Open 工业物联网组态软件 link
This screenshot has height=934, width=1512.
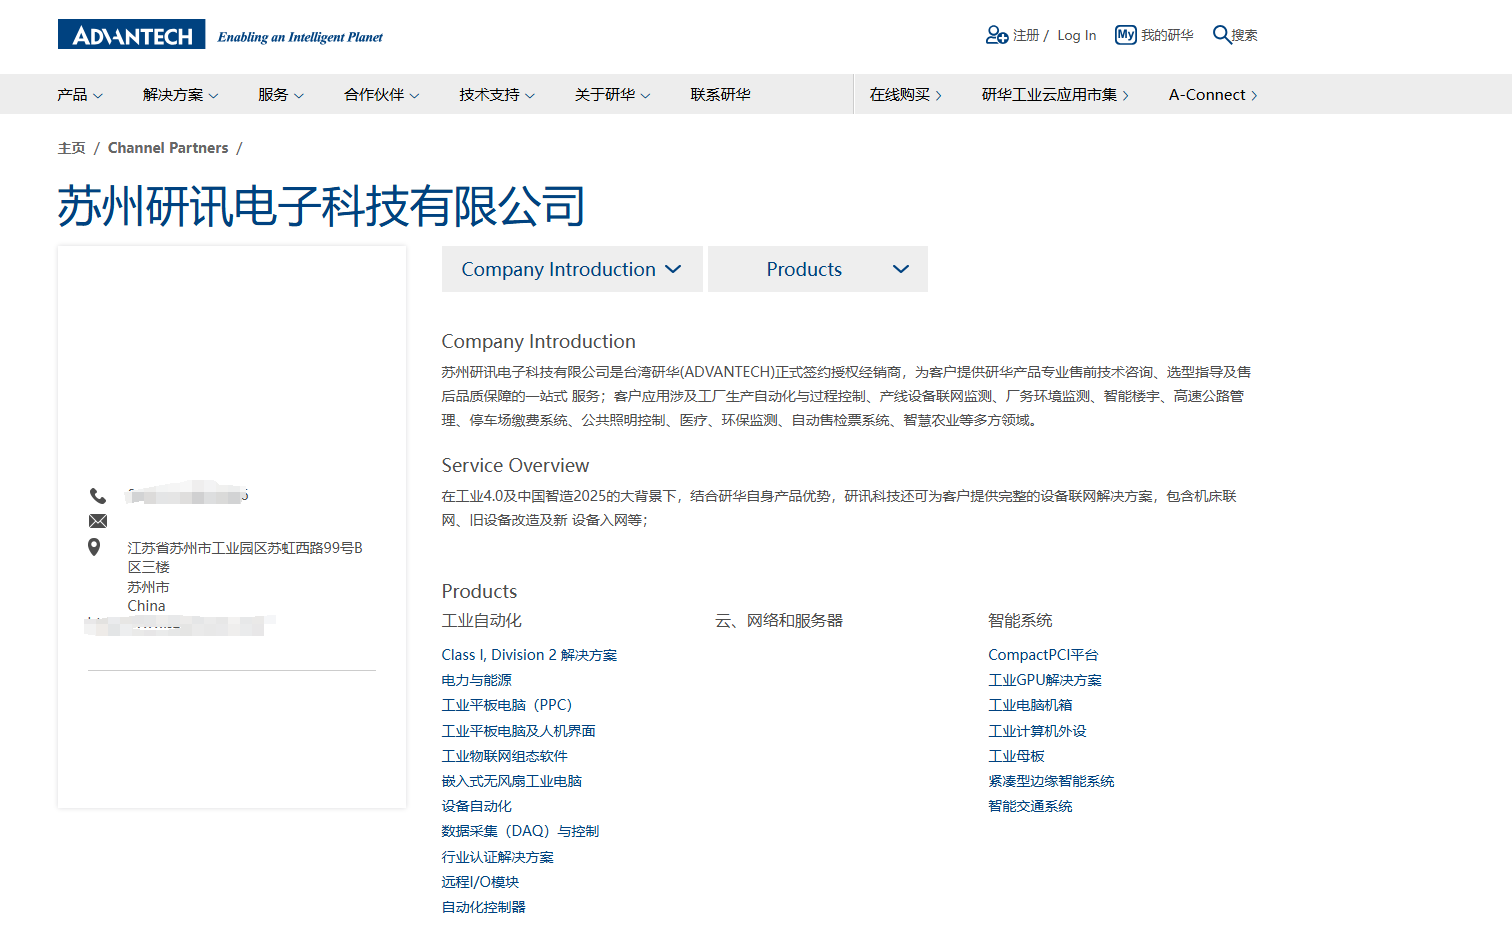click(504, 756)
